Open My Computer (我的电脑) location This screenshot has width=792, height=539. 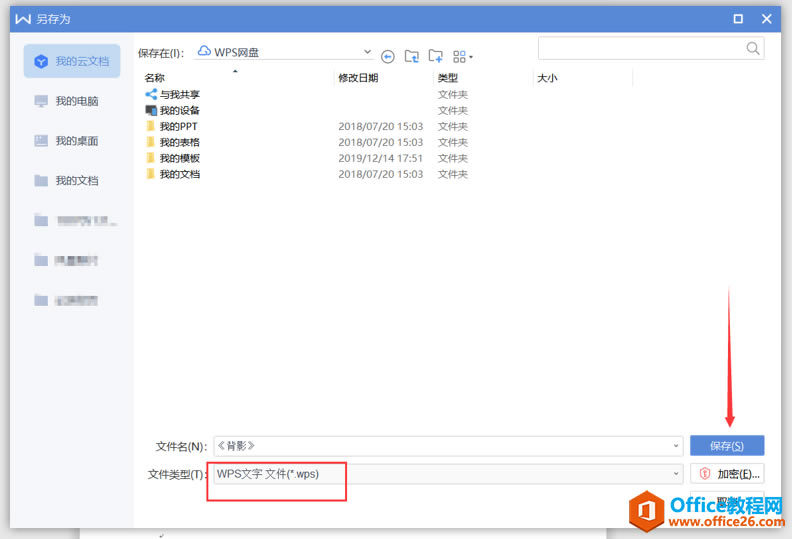tap(66, 101)
